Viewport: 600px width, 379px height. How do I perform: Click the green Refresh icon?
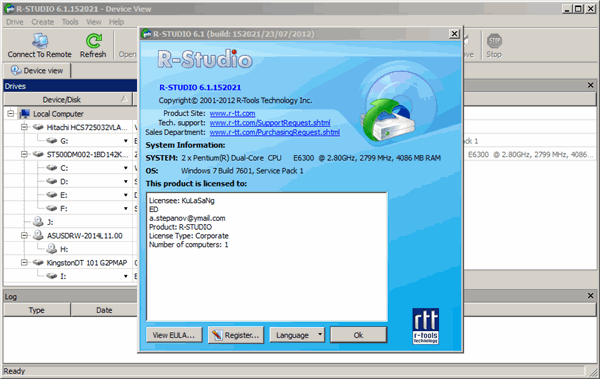[93, 41]
